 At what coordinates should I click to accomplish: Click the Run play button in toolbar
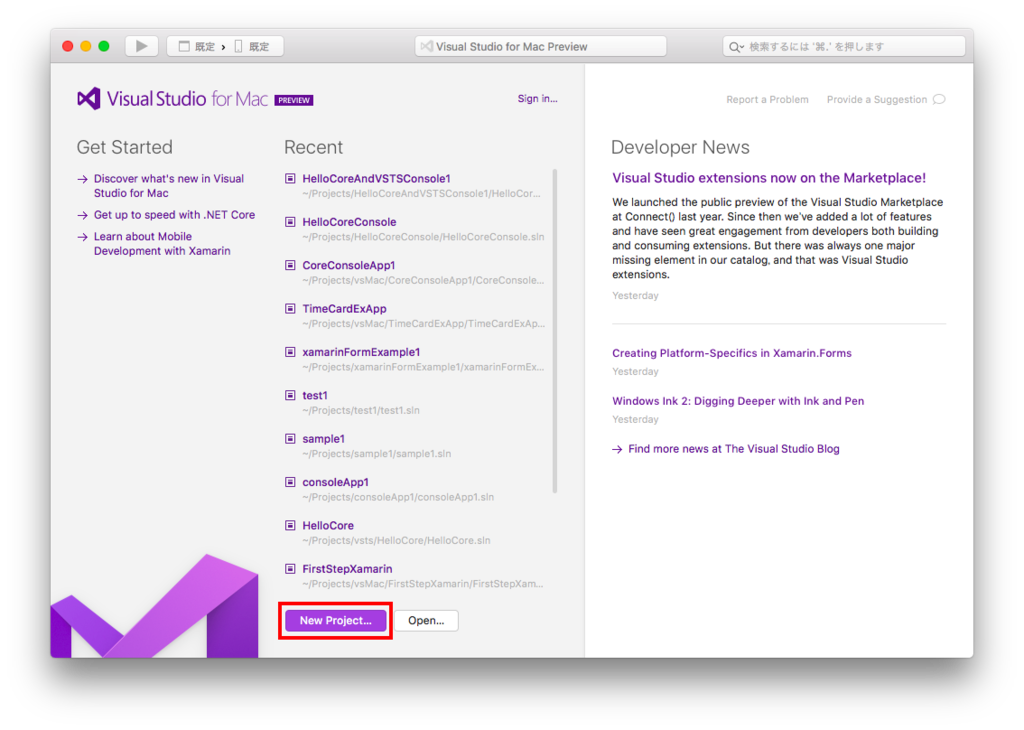(142, 46)
